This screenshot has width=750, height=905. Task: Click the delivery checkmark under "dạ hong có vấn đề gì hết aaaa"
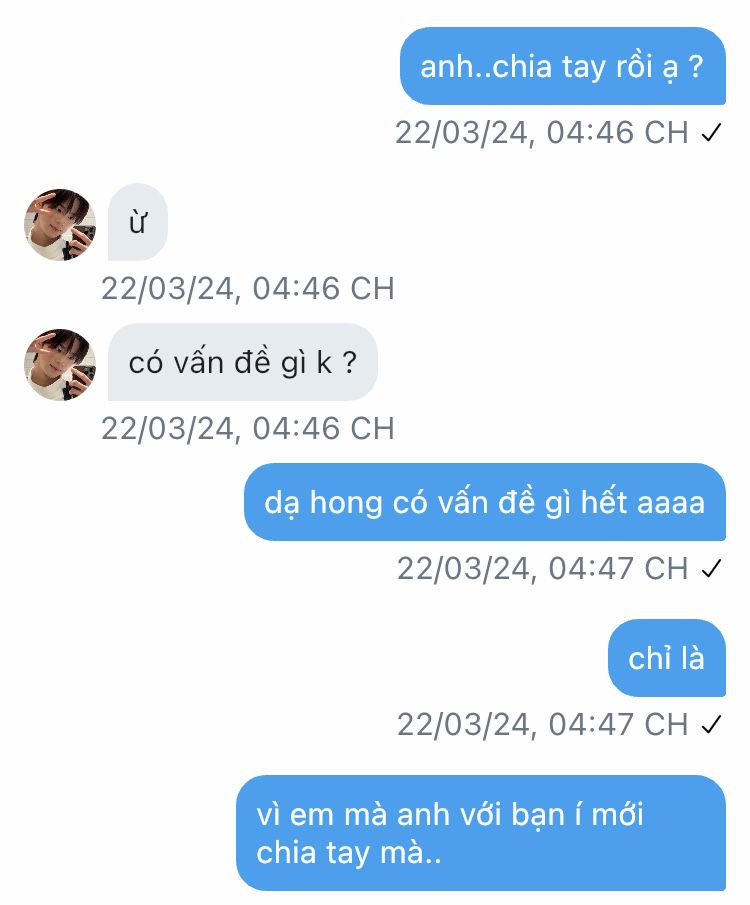click(712, 569)
